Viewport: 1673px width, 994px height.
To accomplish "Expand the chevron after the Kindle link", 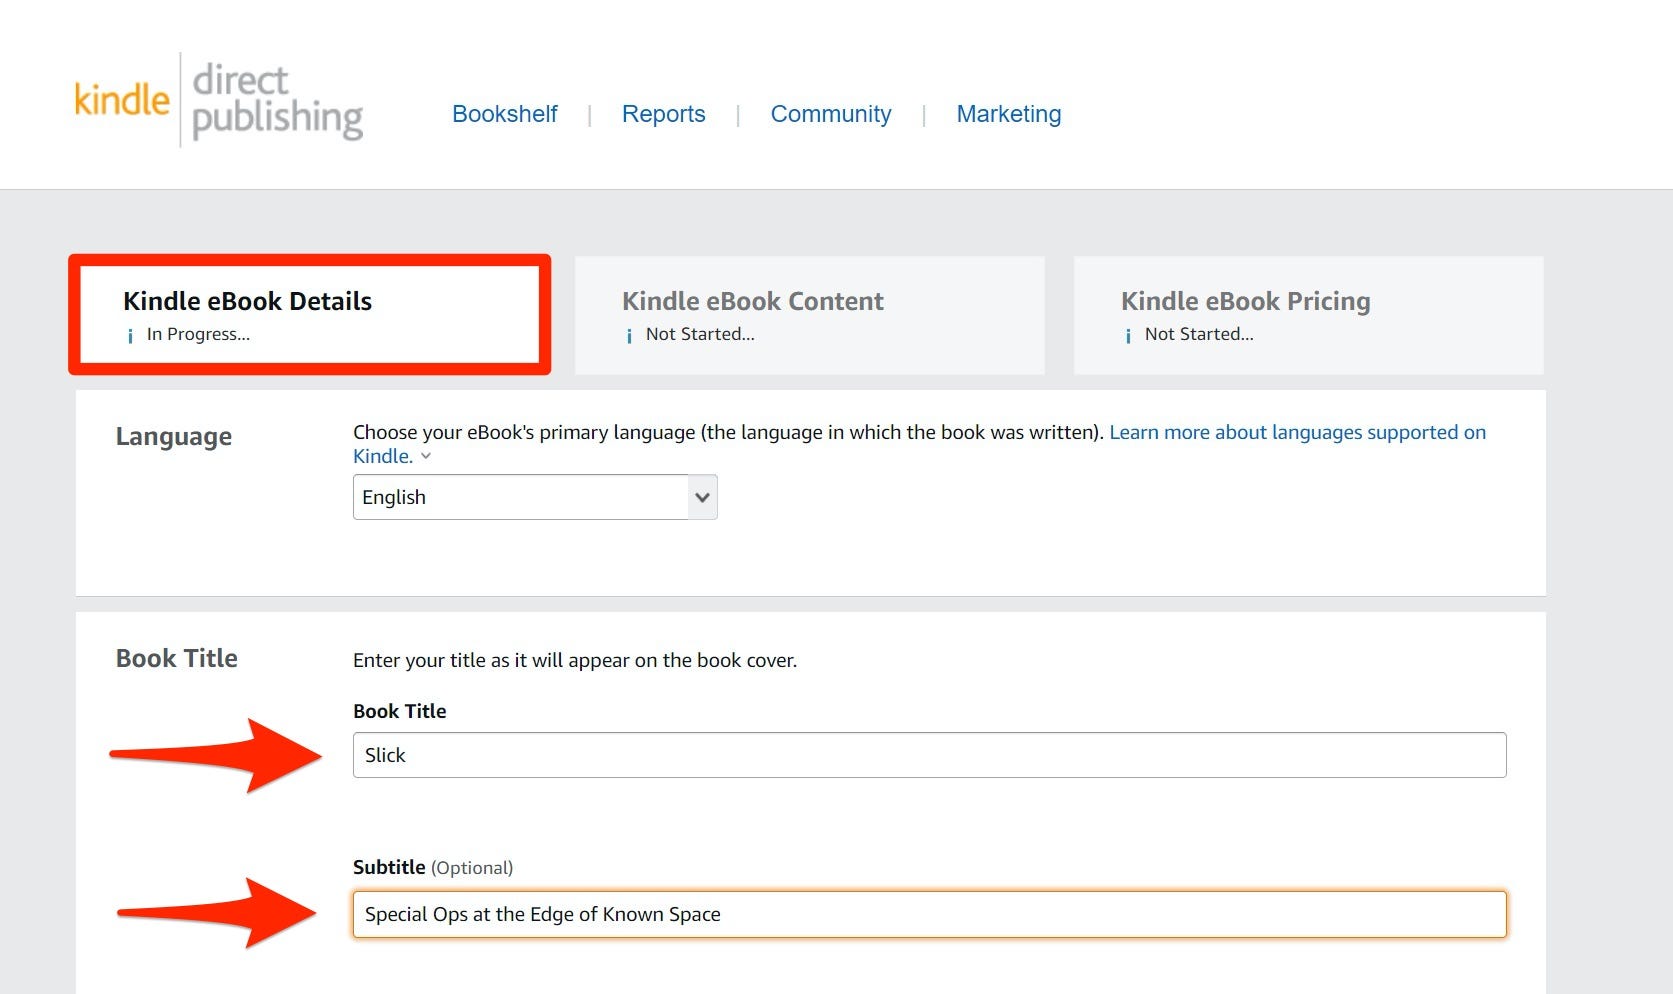I will point(426,456).
